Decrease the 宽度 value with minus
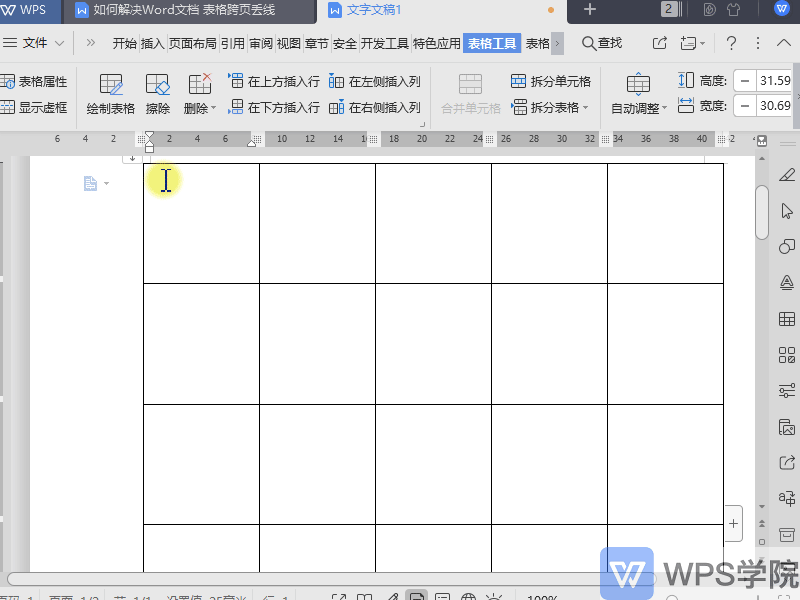This screenshot has height=600, width=800. point(745,106)
